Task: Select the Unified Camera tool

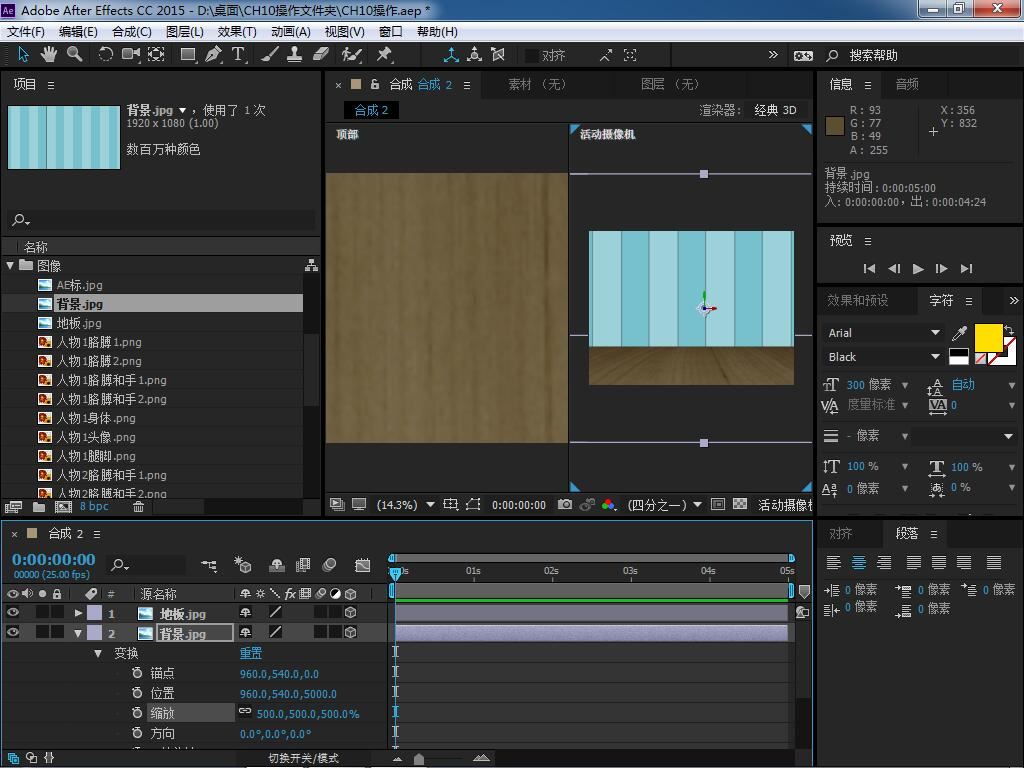Action: click(131, 55)
